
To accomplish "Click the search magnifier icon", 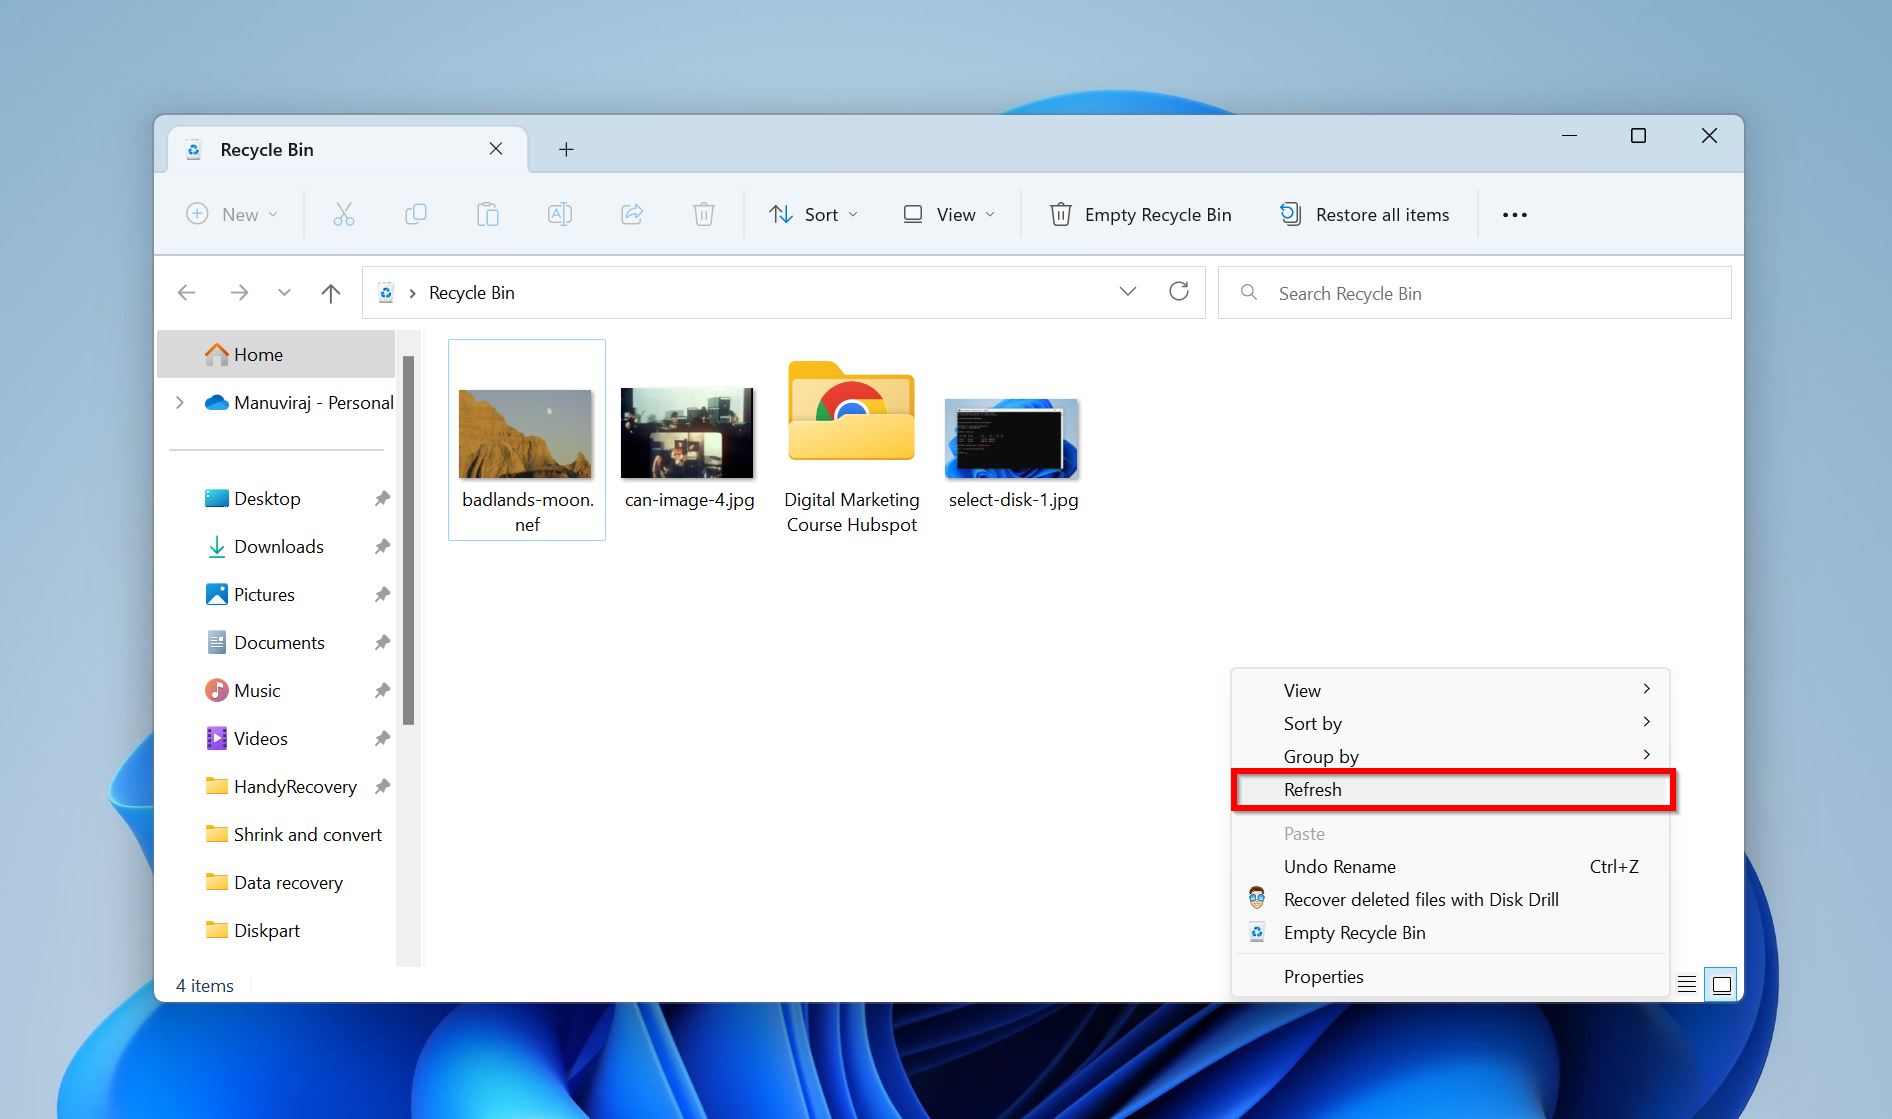I will [x=1248, y=292].
